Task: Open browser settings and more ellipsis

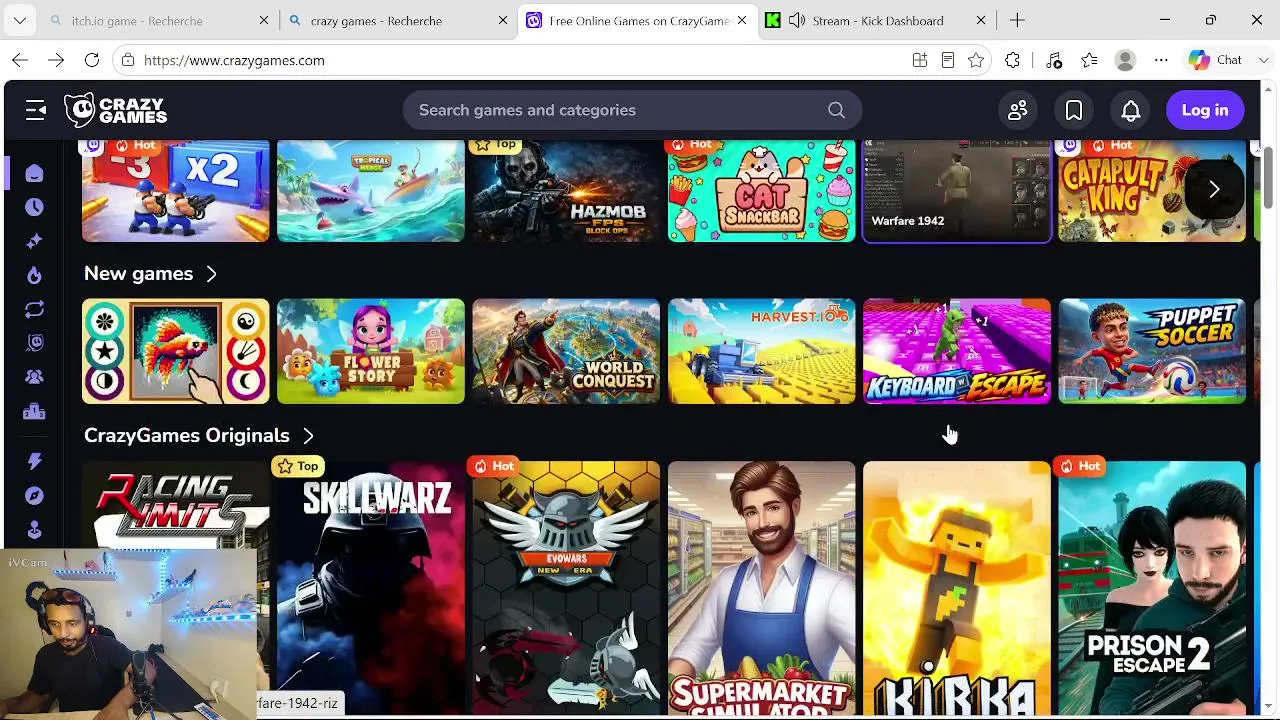Action: point(1161,60)
